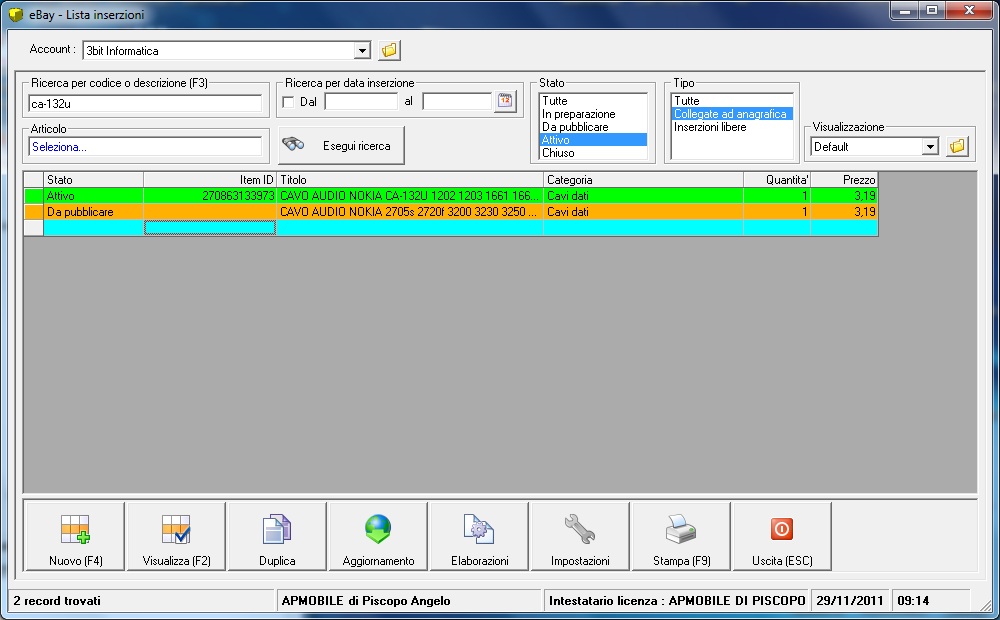The height and width of the screenshot is (620, 1000).
Task: Select the title CAVO AUDIO NOKIA 2705s
Action: [x=409, y=212]
